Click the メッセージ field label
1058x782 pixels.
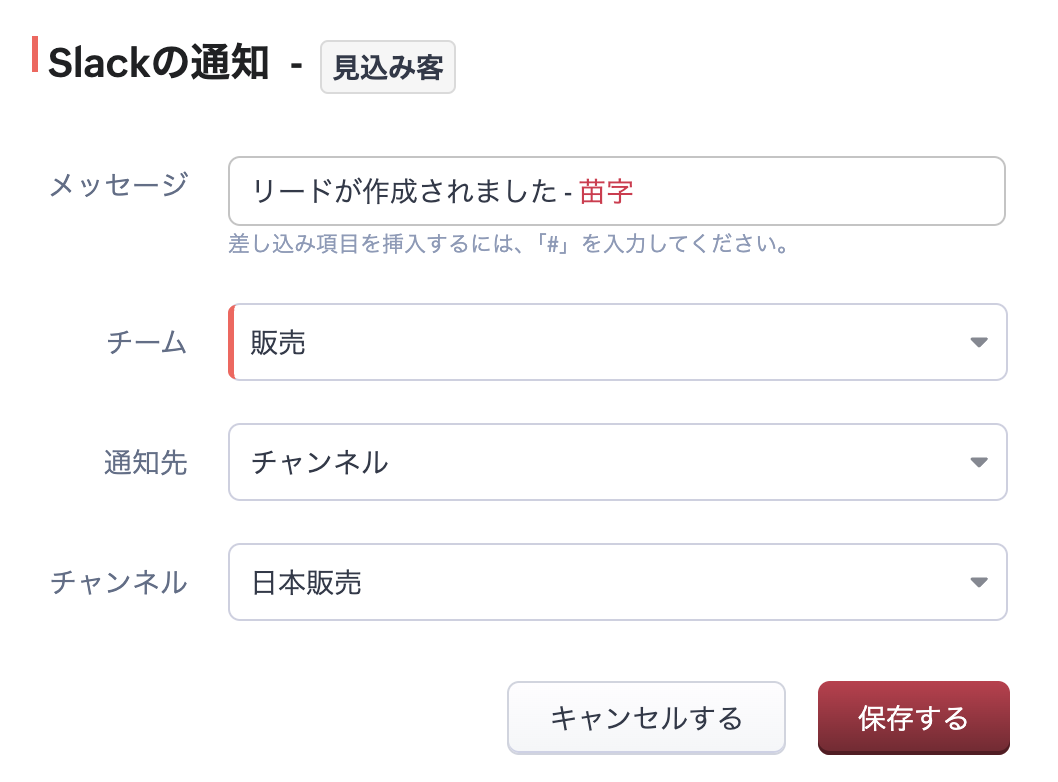click(118, 184)
